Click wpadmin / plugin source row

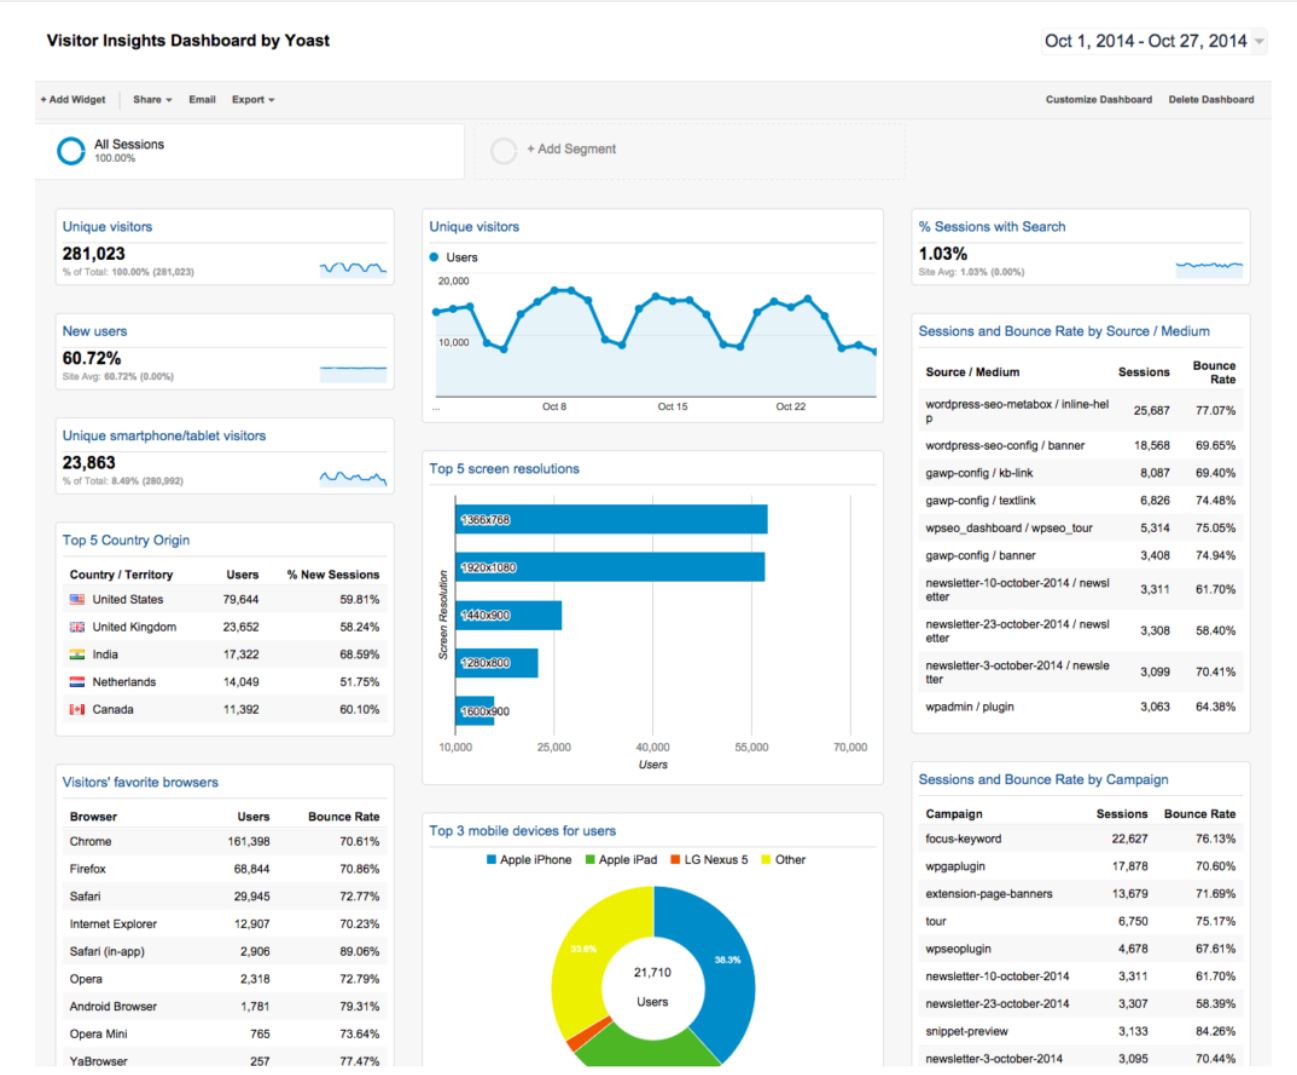point(1080,707)
